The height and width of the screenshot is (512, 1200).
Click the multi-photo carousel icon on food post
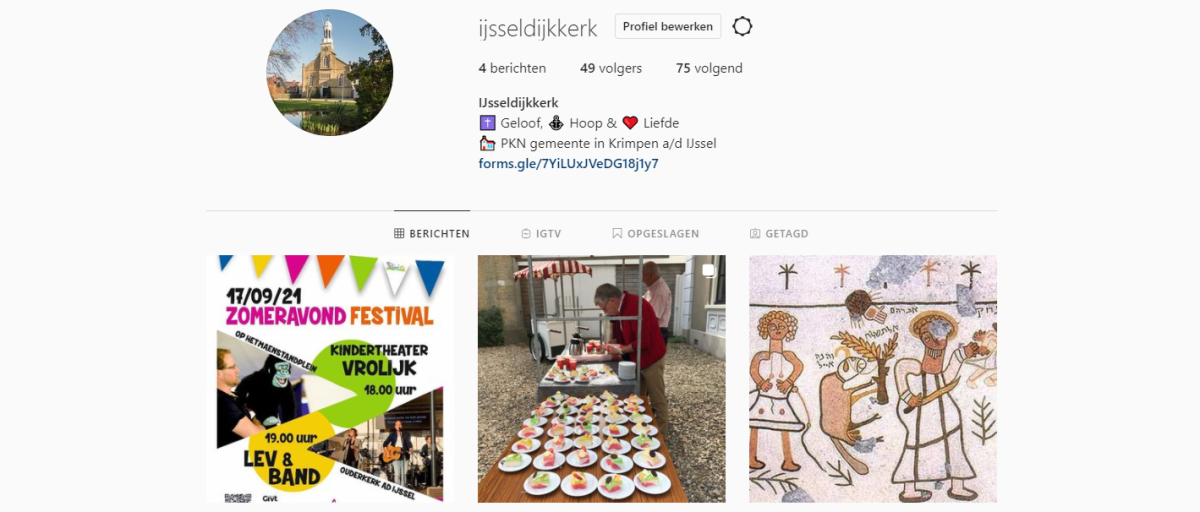pyautogui.click(x=708, y=271)
